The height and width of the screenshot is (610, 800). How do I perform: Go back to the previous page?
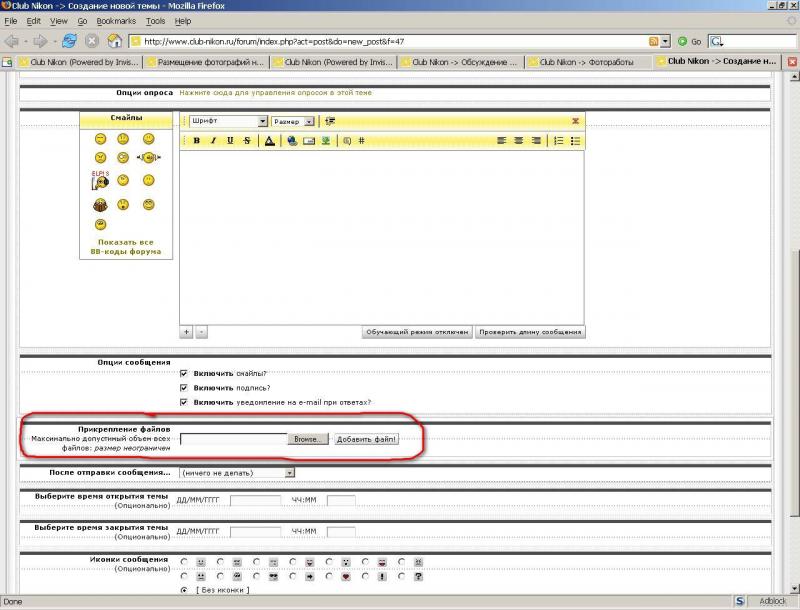pyautogui.click(x=11, y=41)
